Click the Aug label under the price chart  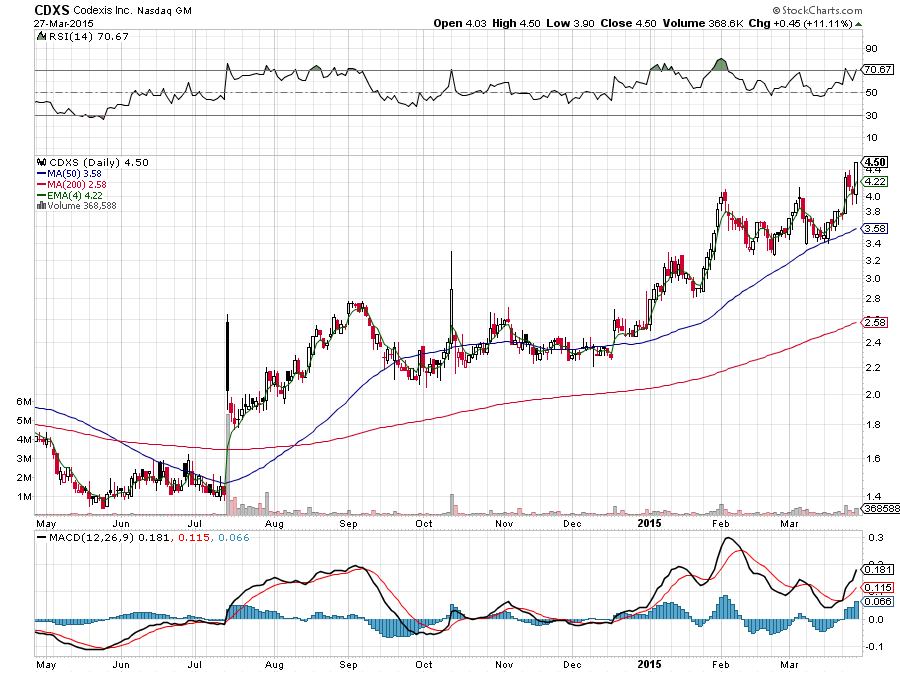[x=274, y=523]
